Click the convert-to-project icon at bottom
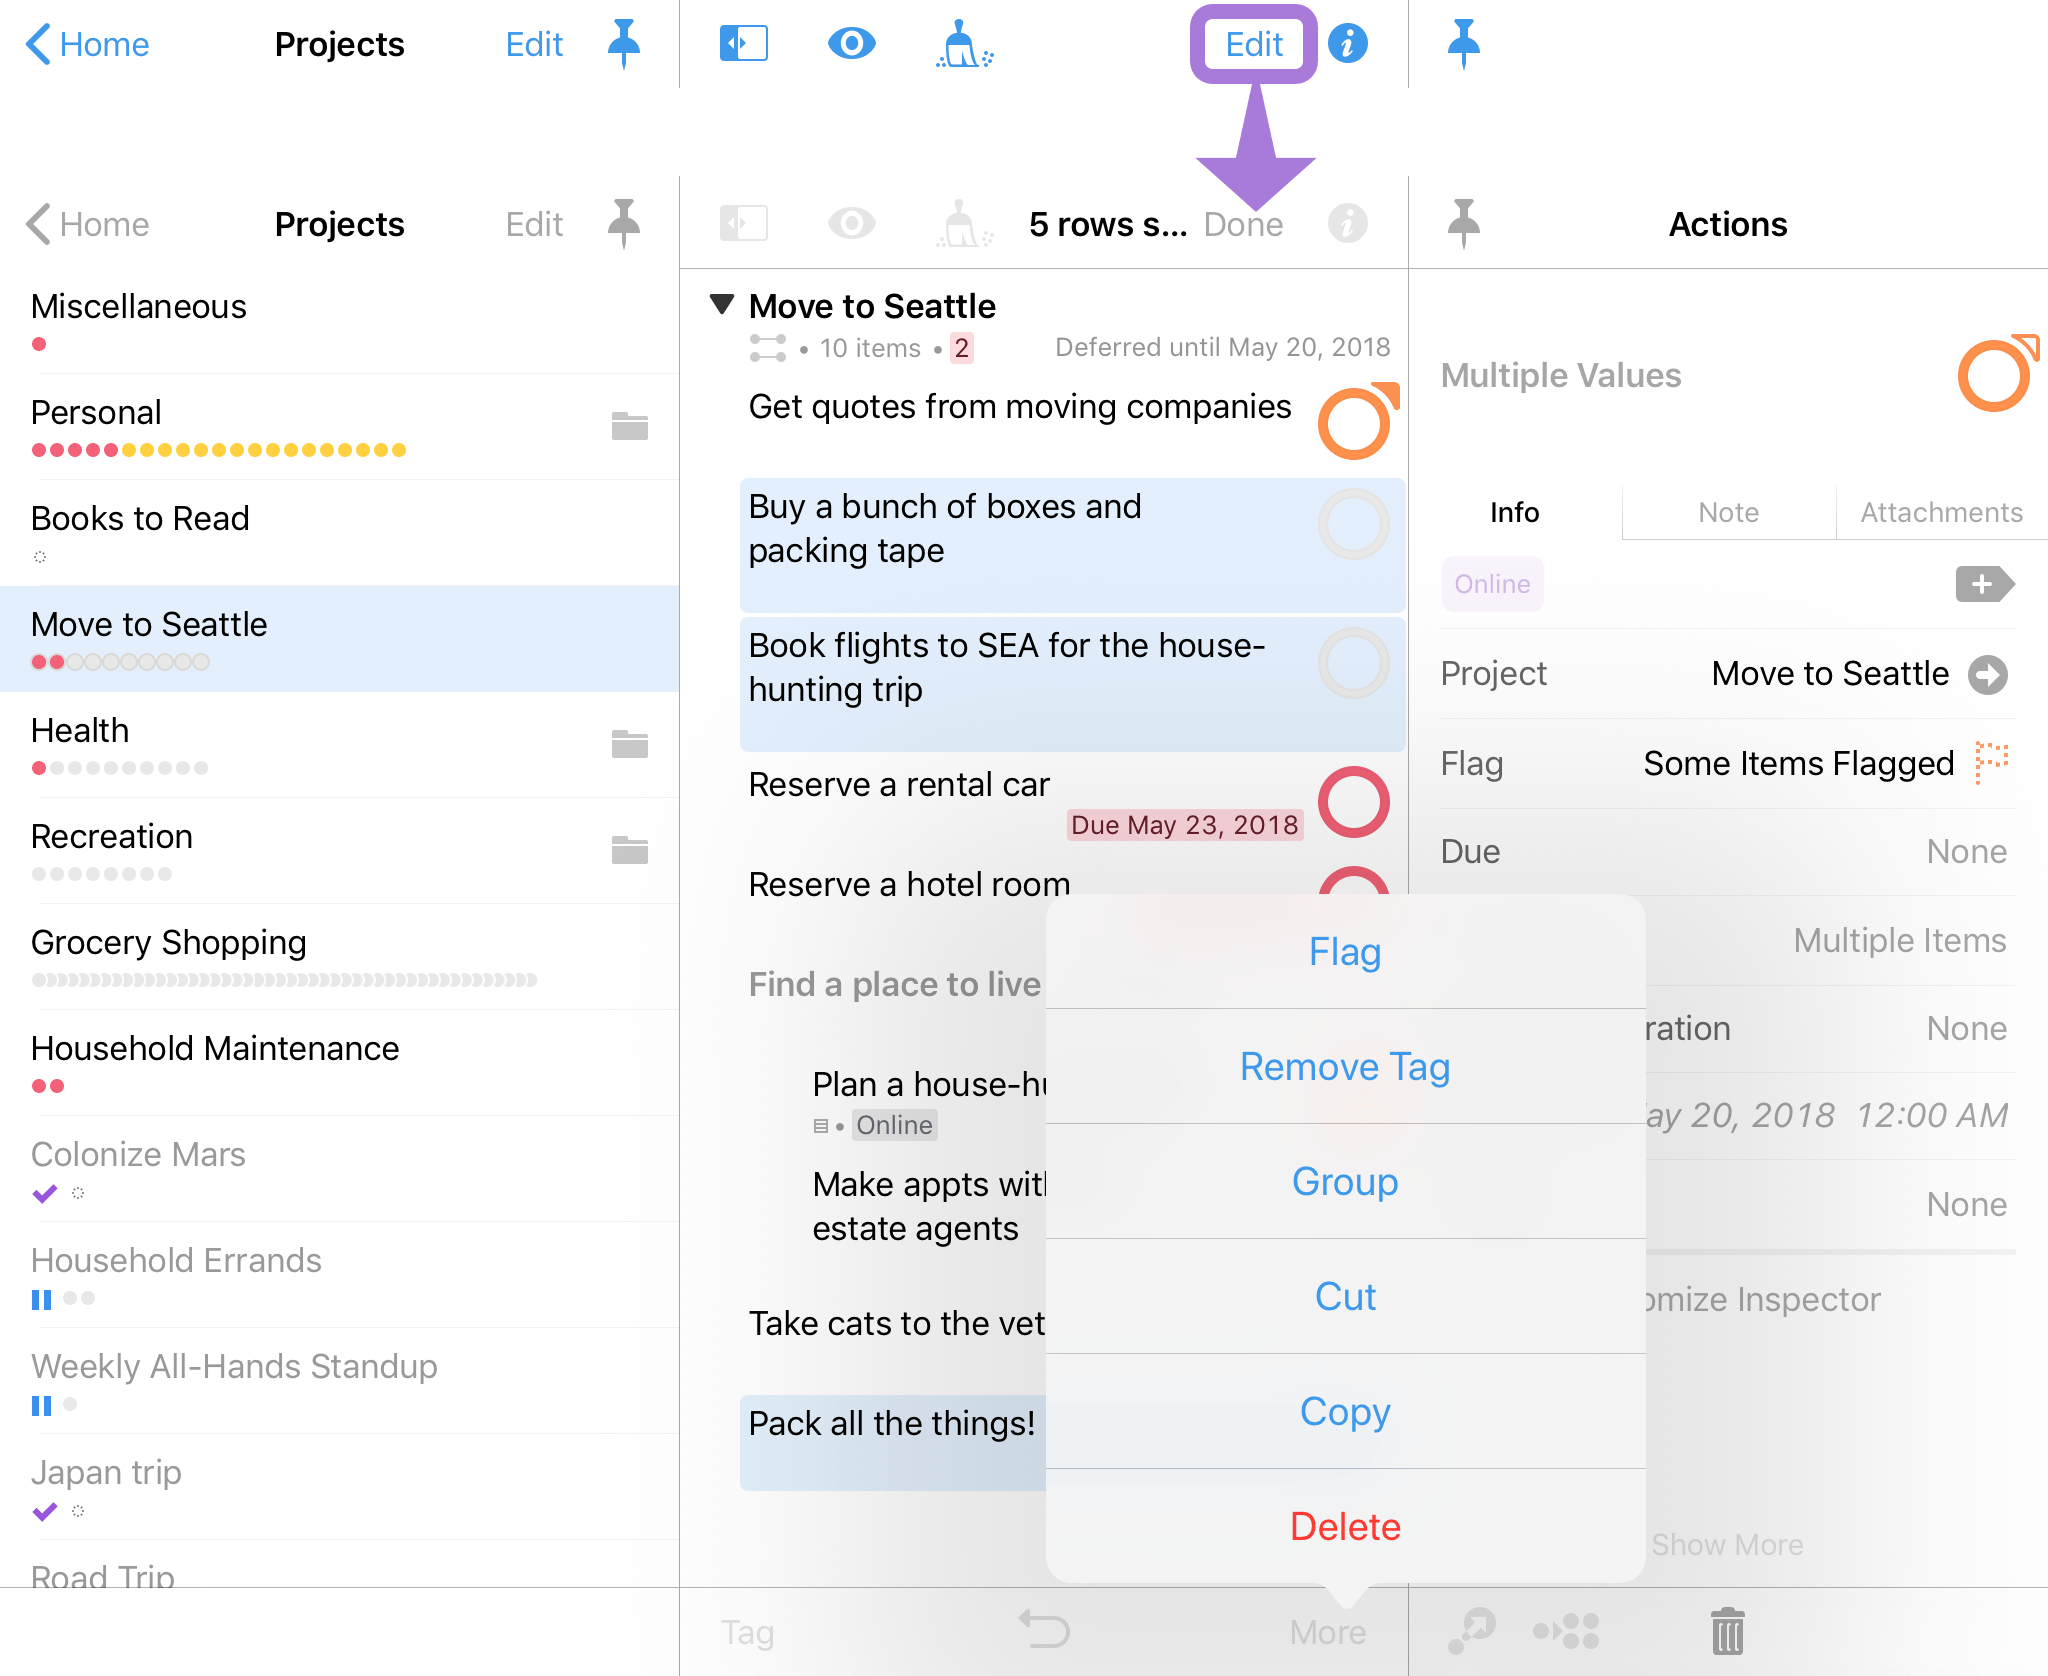The width and height of the screenshot is (2048, 1676). [x=1472, y=1630]
